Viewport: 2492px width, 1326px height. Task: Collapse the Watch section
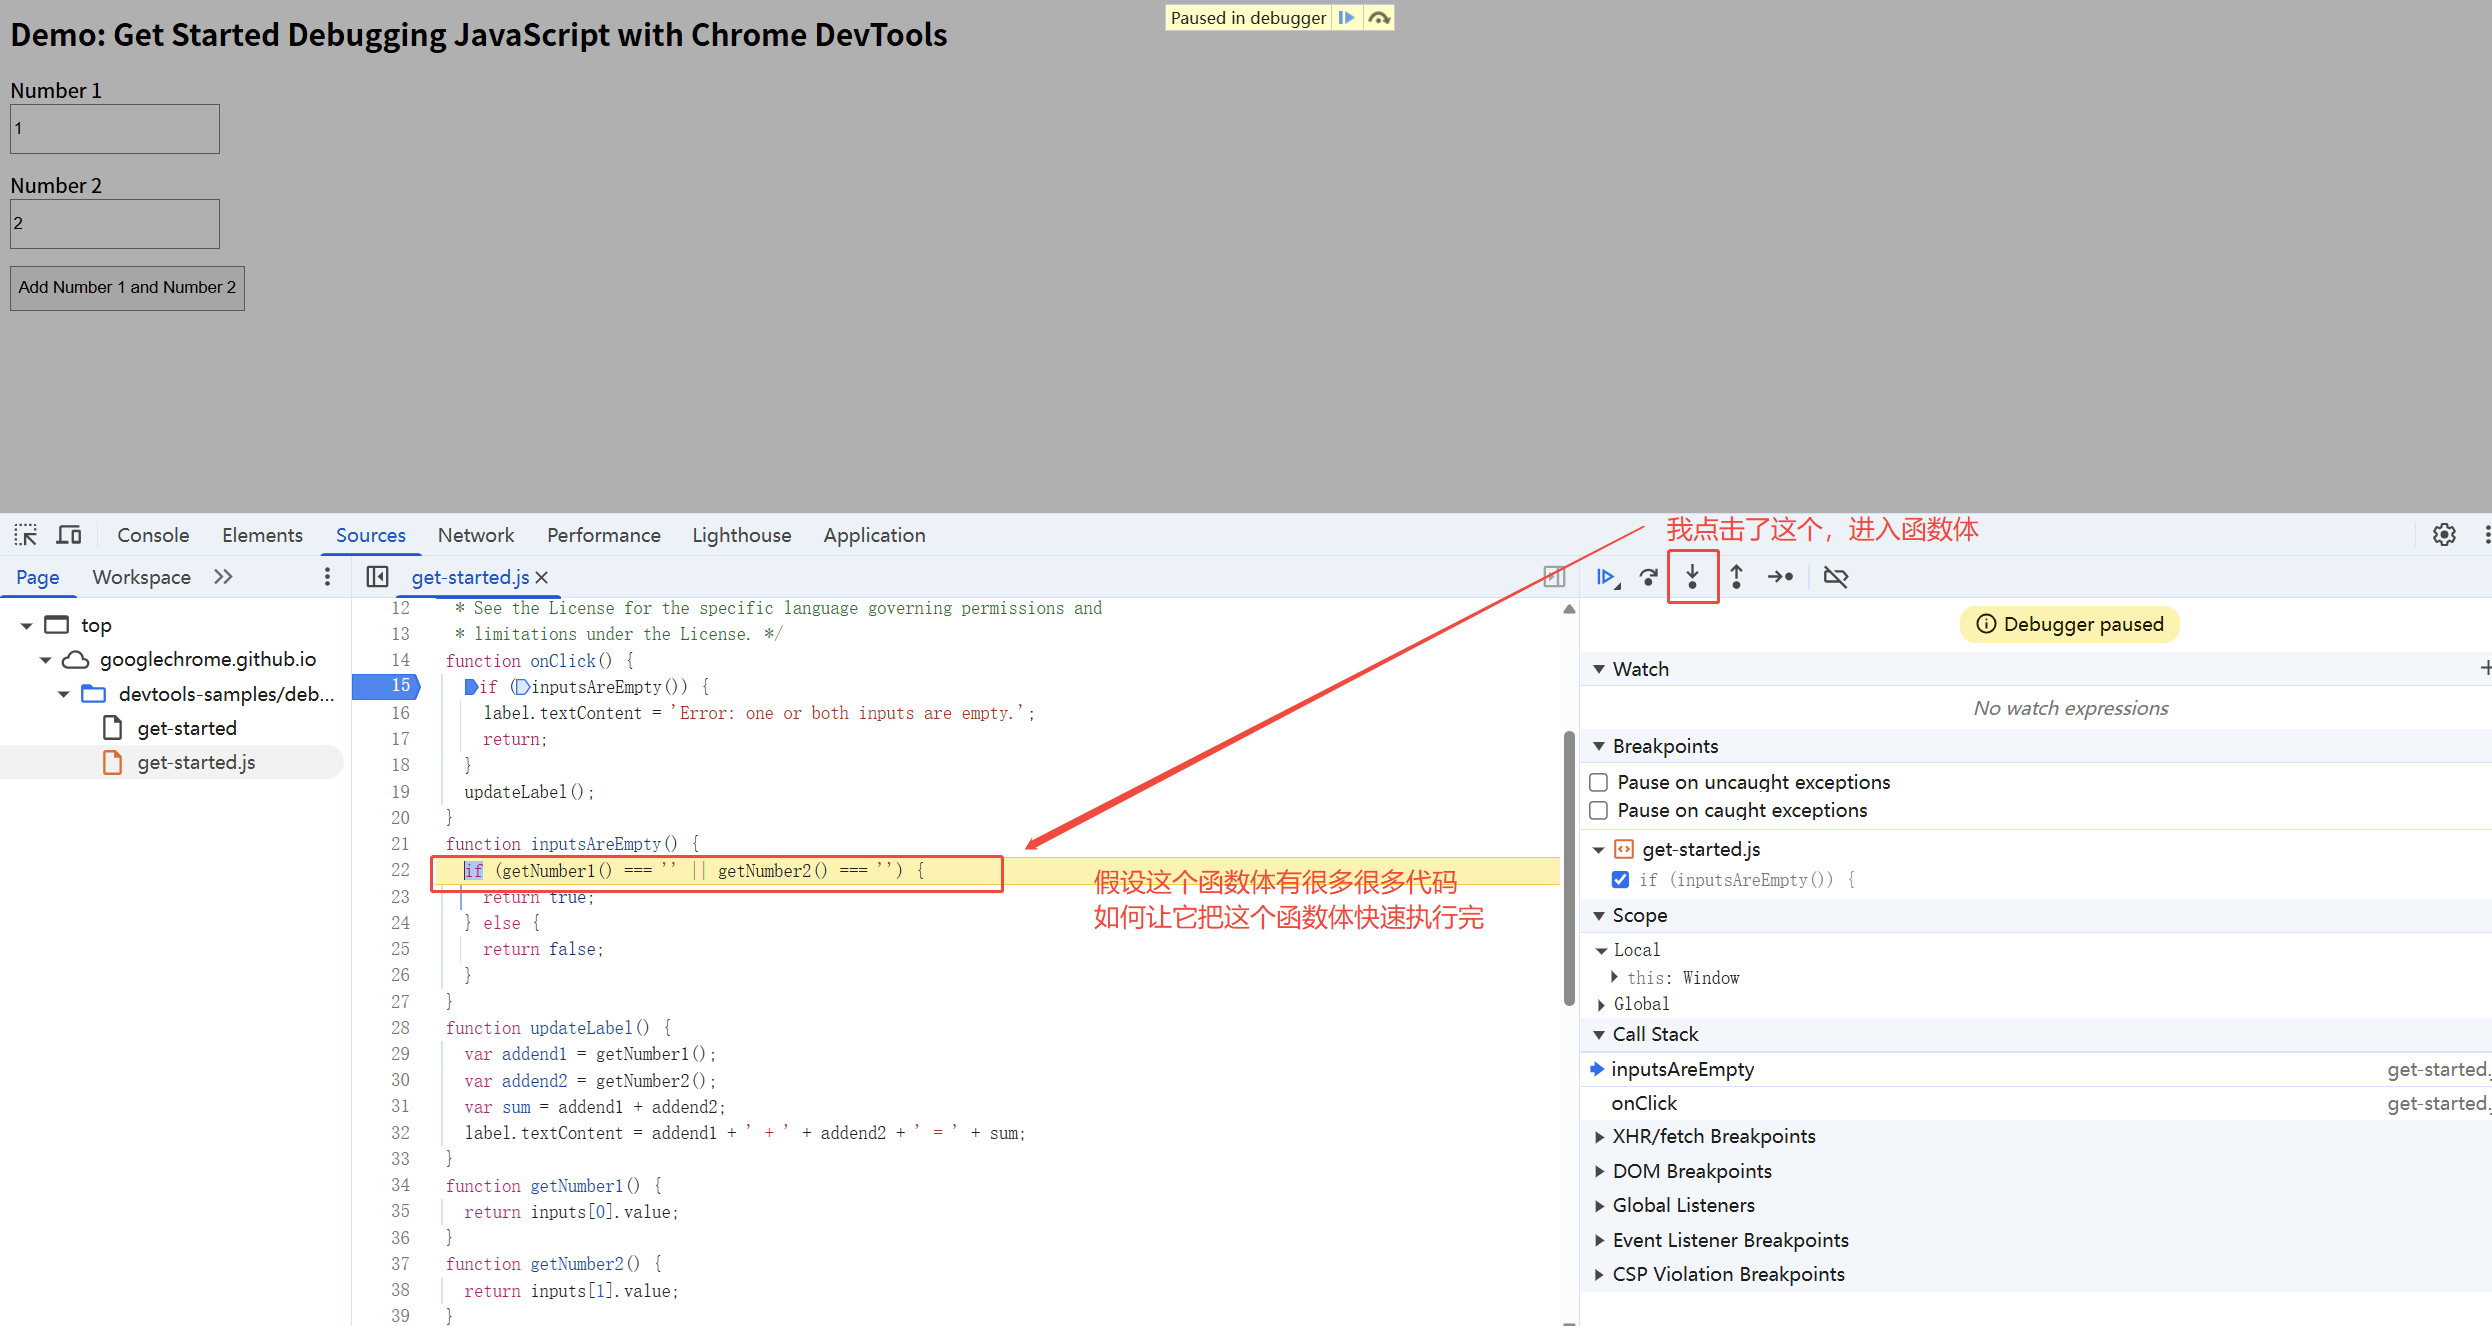click(x=1640, y=669)
